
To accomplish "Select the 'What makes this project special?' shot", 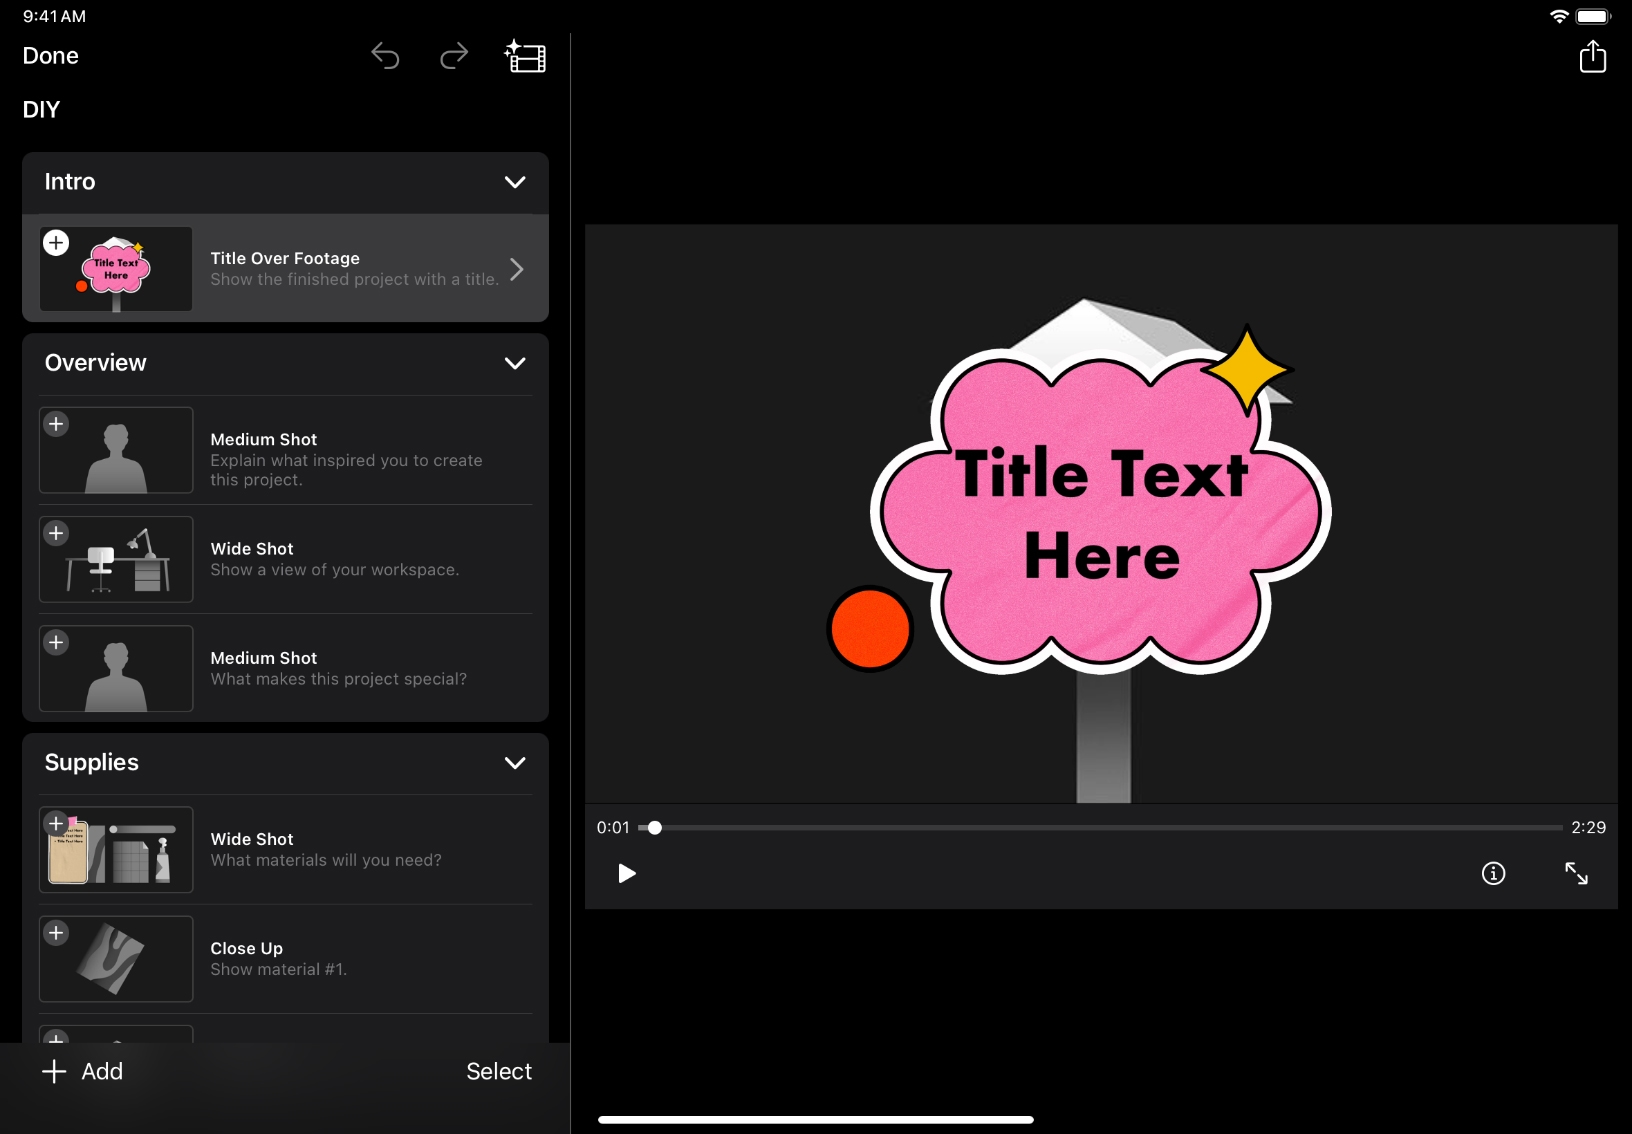I will [338, 668].
